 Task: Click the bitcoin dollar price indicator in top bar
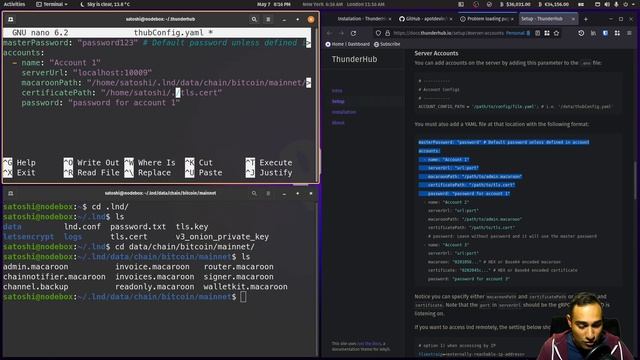(516, 4)
